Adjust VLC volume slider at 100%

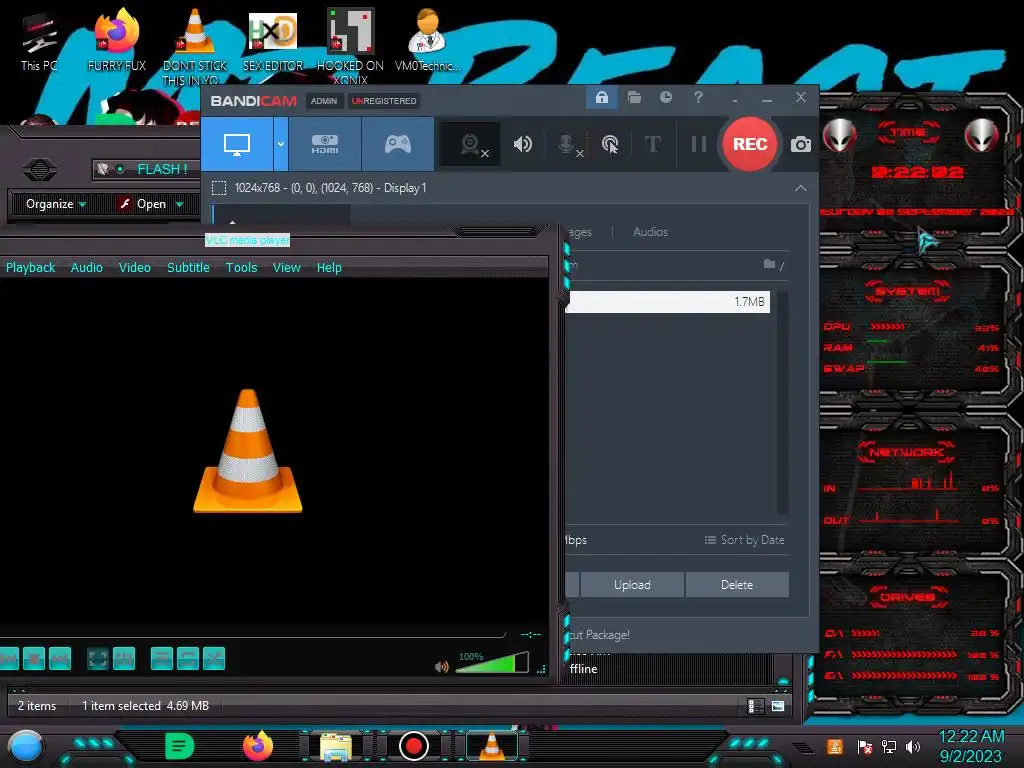[x=492, y=662]
